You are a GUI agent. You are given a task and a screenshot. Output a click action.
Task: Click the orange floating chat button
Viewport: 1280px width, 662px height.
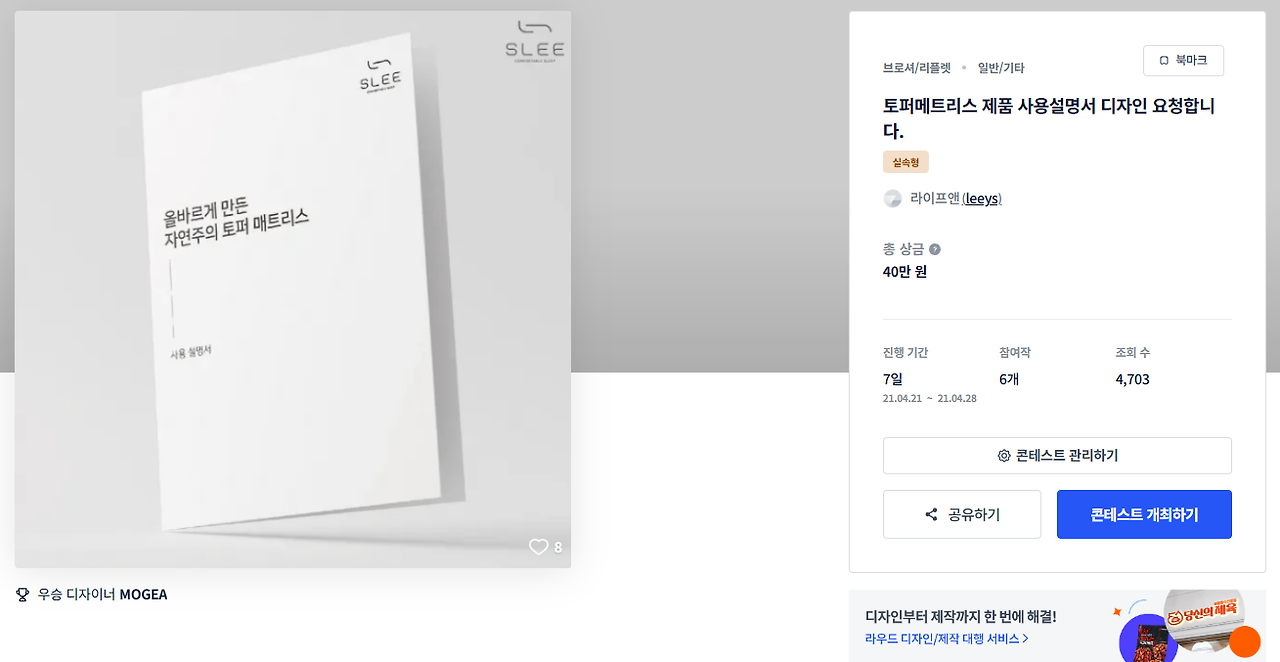point(1245,641)
